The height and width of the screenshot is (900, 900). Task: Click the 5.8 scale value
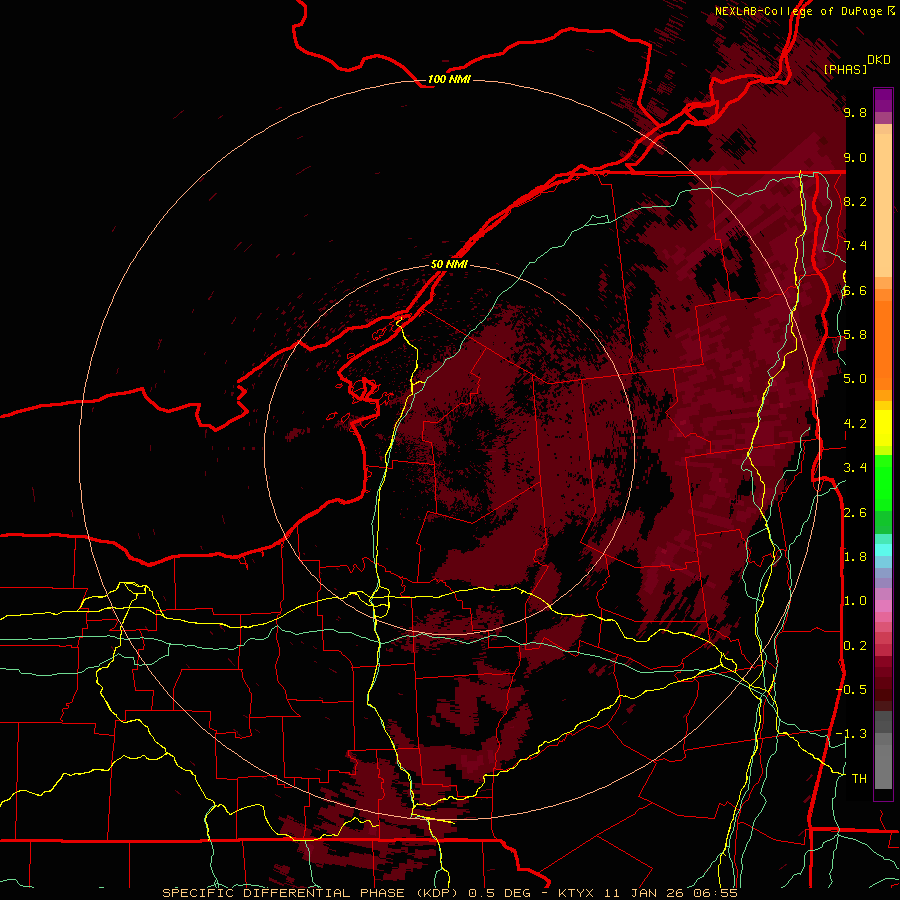pyautogui.click(x=855, y=334)
